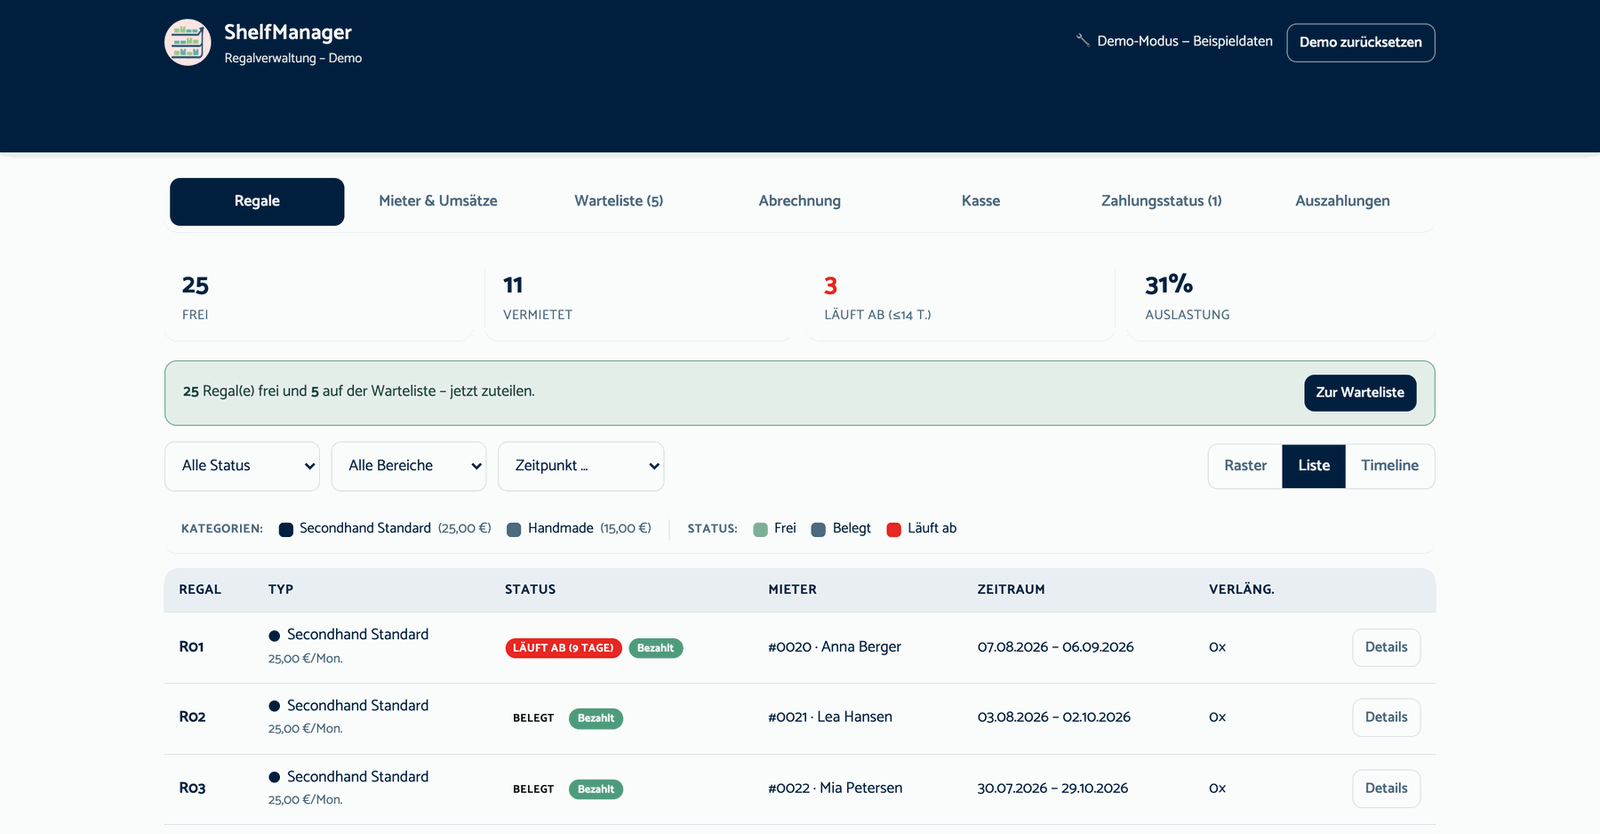The width and height of the screenshot is (1600, 834).
Task: Switch to Liste view
Action: click(x=1314, y=466)
